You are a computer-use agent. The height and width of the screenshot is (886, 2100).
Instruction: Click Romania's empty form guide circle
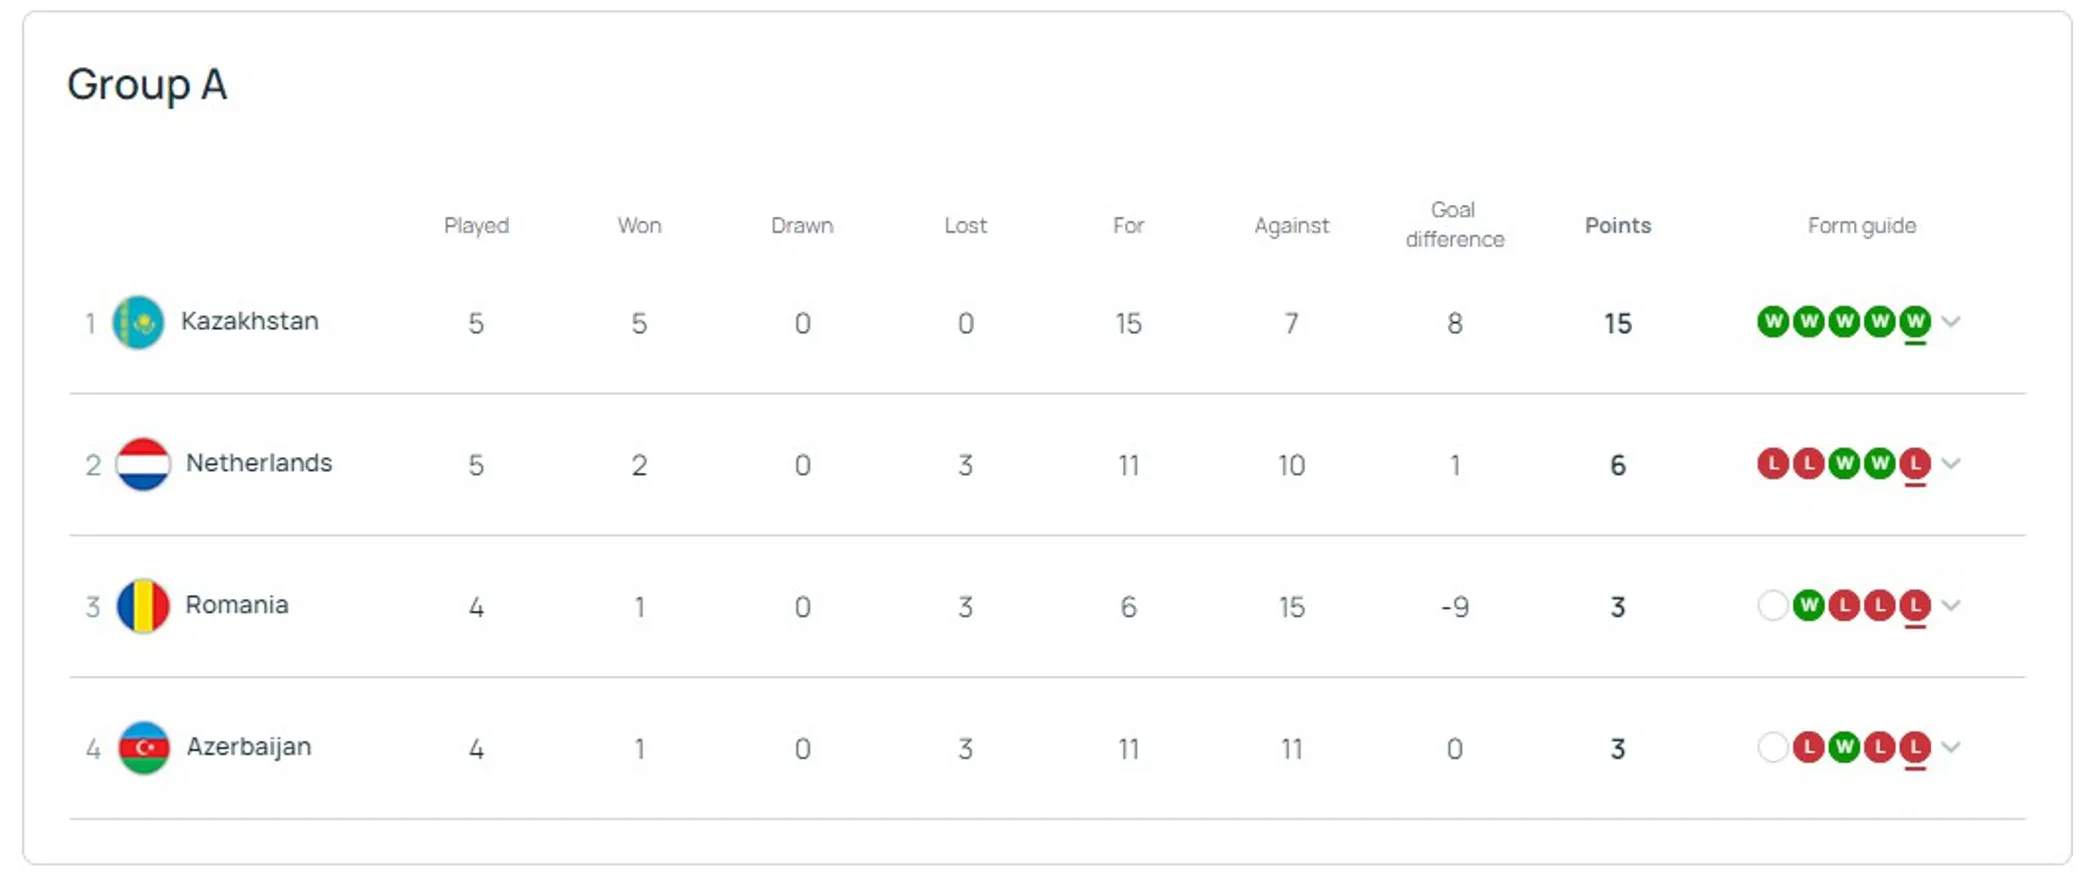click(1773, 606)
